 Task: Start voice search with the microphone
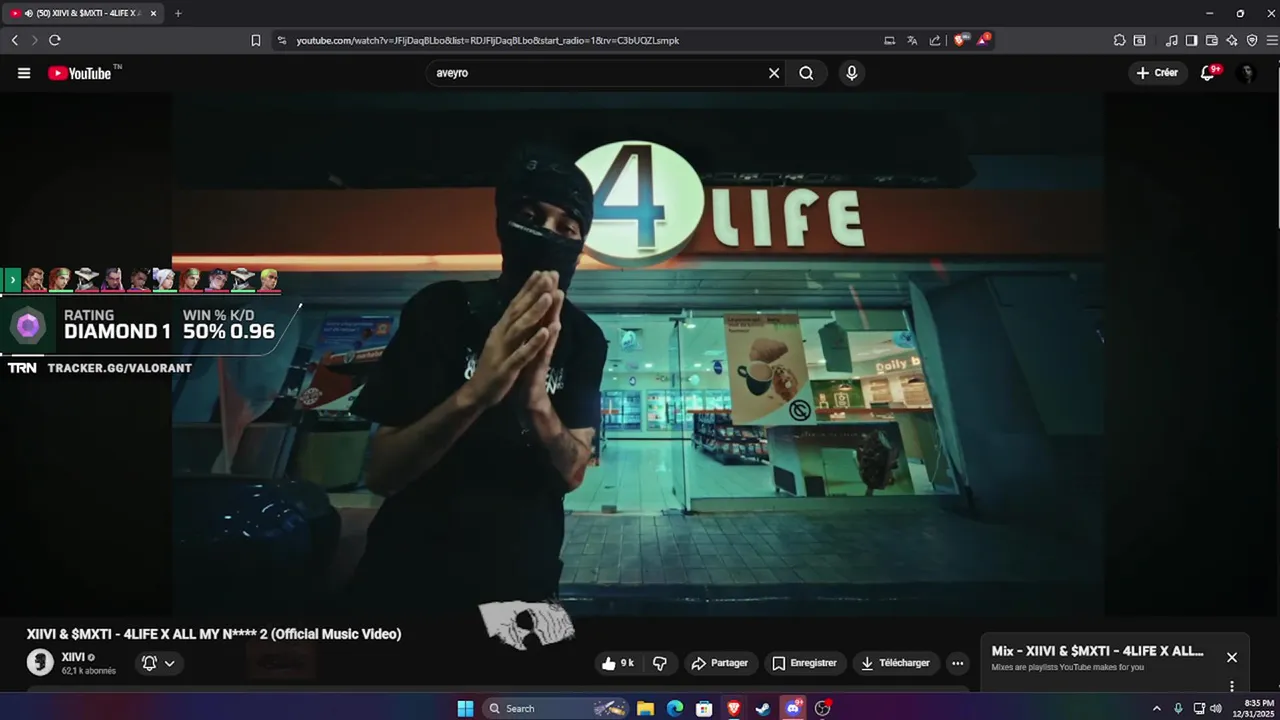[x=851, y=73]
